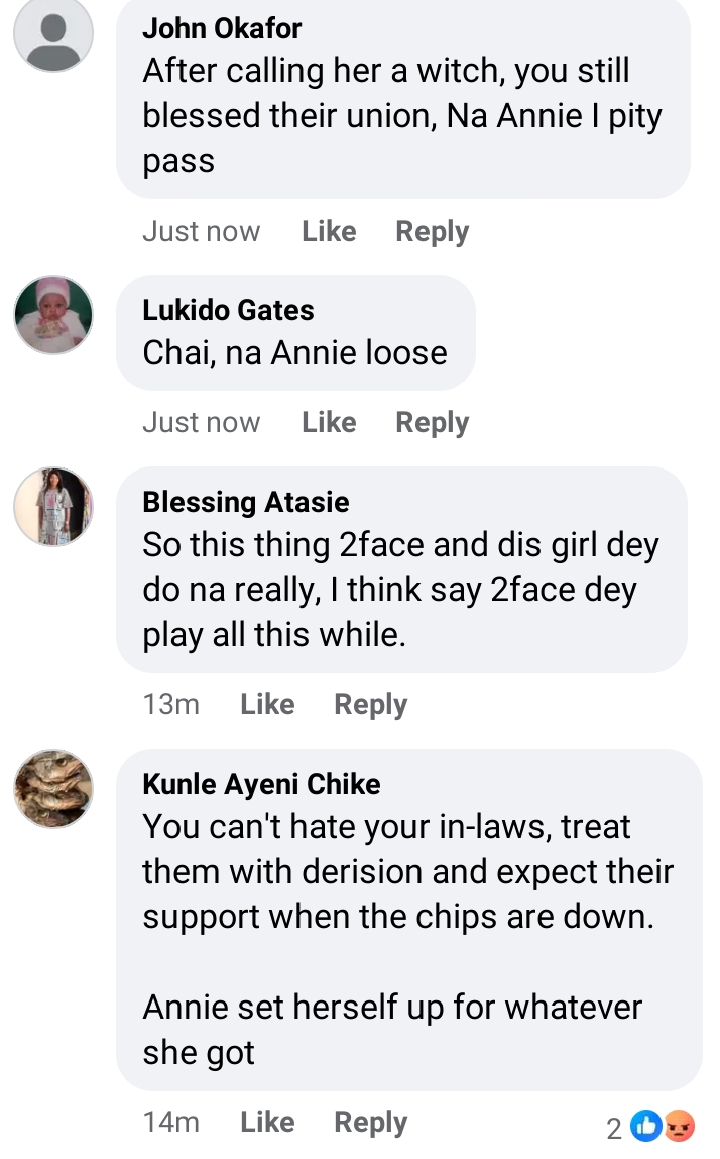Reply to John Okafor's comment
The height and width of the screenshot is (1159, 720).
click(432, 231)
